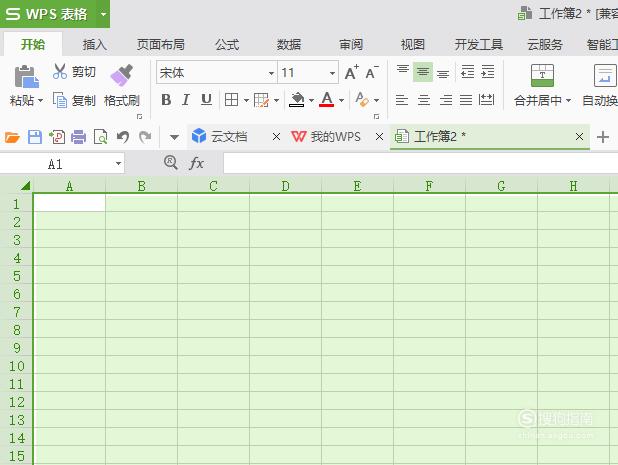Toggle Bold formatting

click(166, 100)
